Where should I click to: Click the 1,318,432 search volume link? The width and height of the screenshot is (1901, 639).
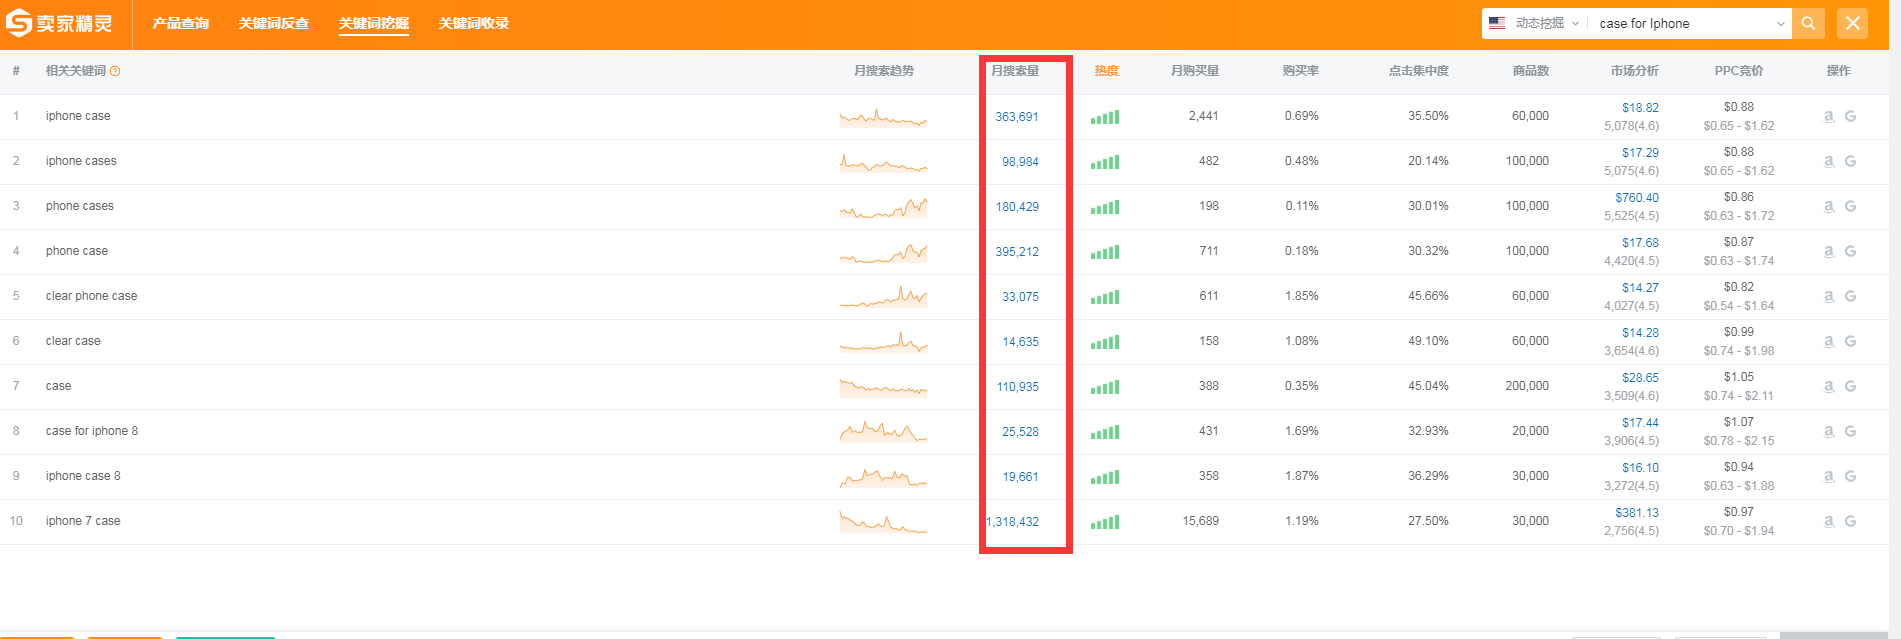[1013, 522]
